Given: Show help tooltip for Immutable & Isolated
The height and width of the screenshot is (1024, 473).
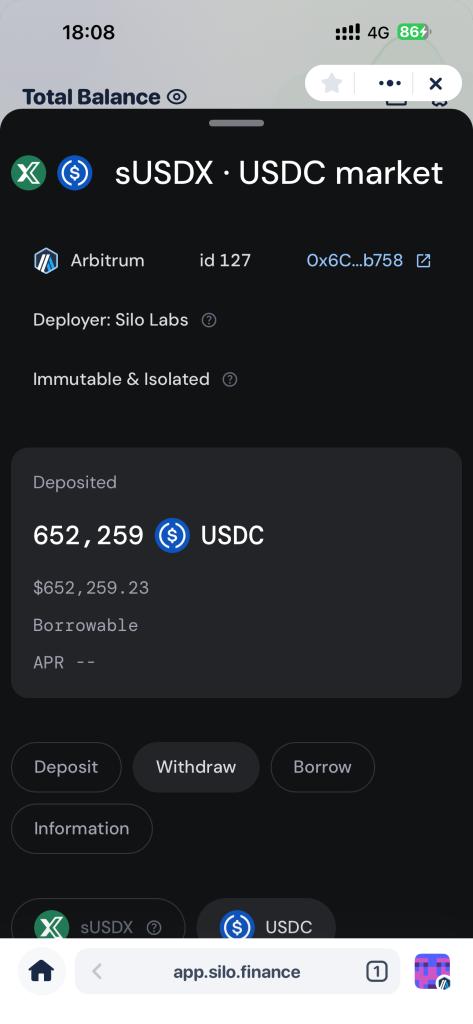Looking at the screenshot, I should pos(230,379).
